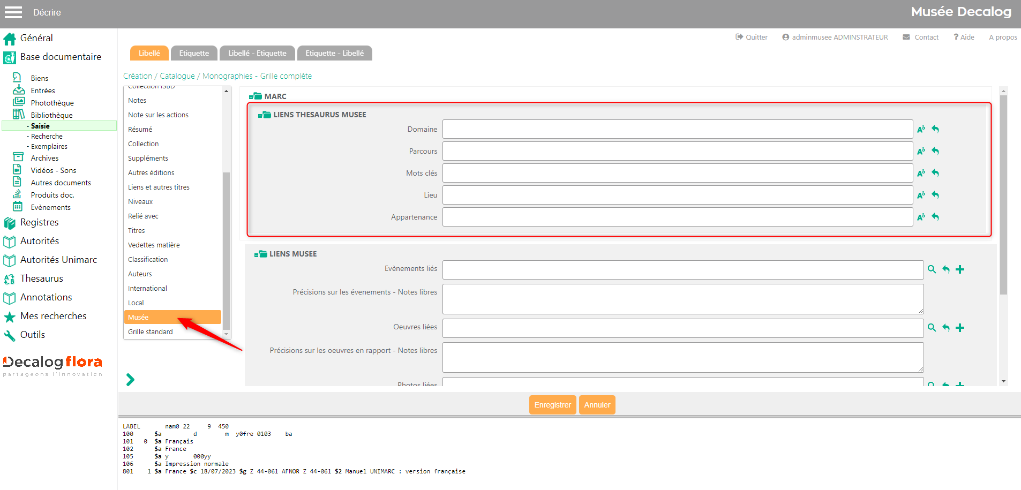Click the thesaurus icon for Appartenance field
Viewport: 1021px width, 490px height.
tap(921, 217)
